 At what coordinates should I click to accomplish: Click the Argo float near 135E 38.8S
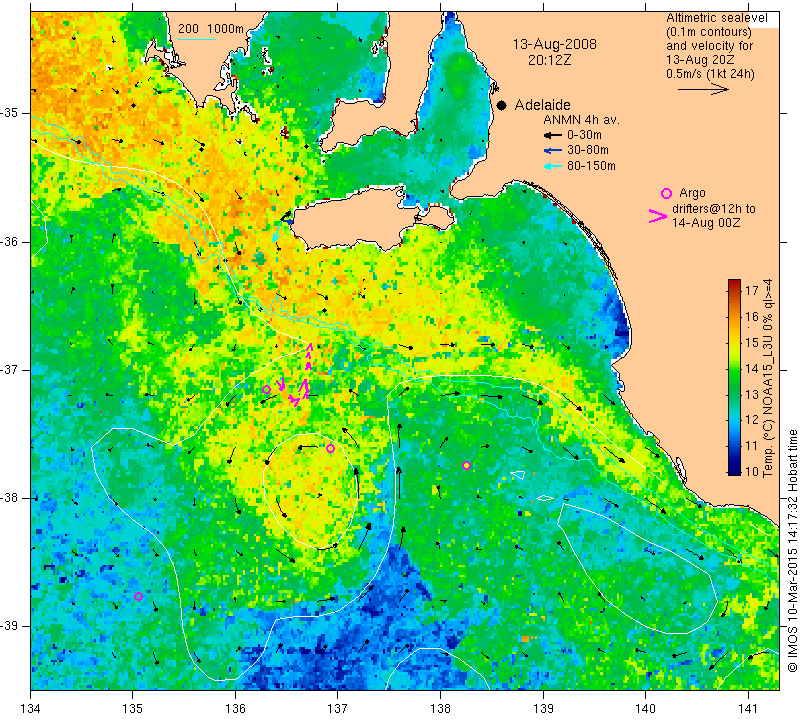(x=138, y=596)
